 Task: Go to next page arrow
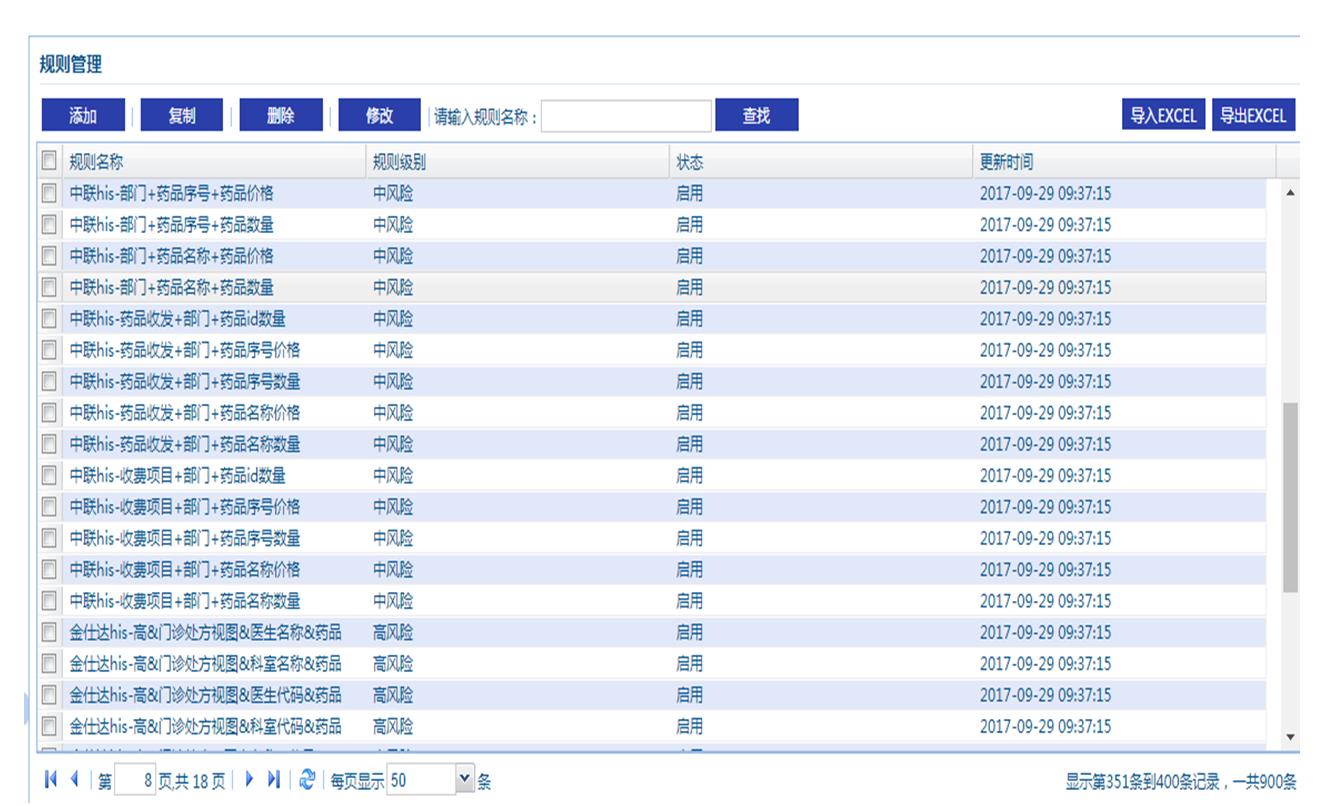tap(250, 780)
